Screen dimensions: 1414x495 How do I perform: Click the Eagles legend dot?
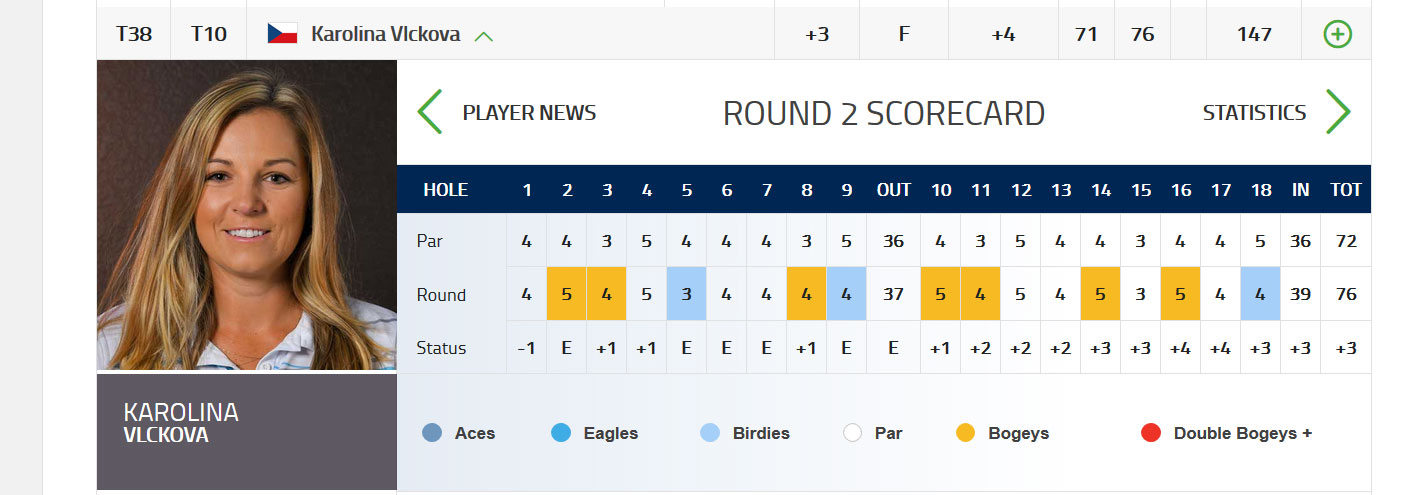coord(561,433)
